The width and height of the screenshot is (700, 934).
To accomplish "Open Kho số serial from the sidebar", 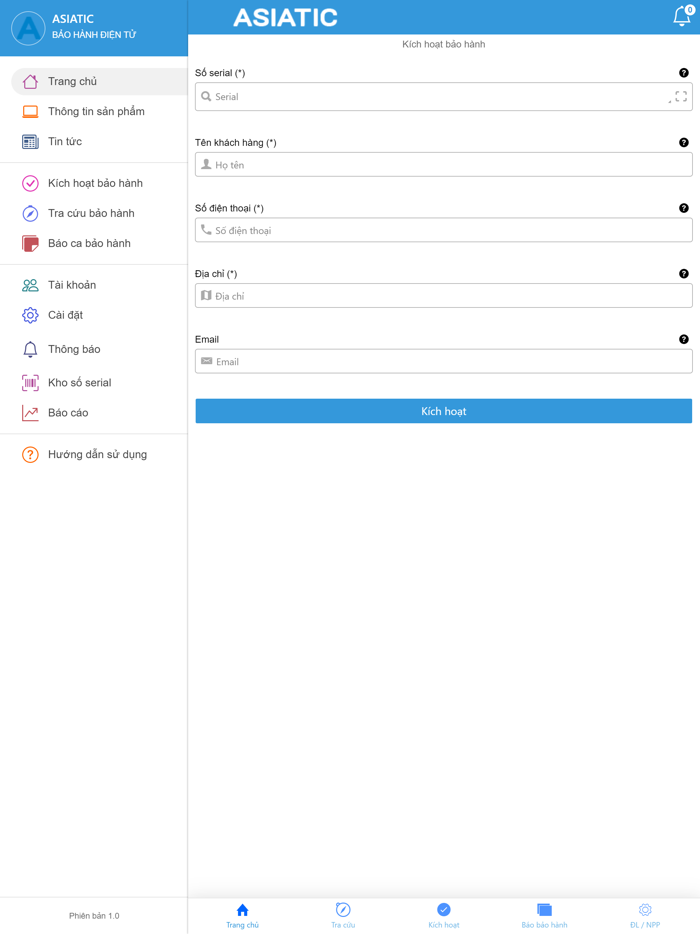I will point(79,383).
